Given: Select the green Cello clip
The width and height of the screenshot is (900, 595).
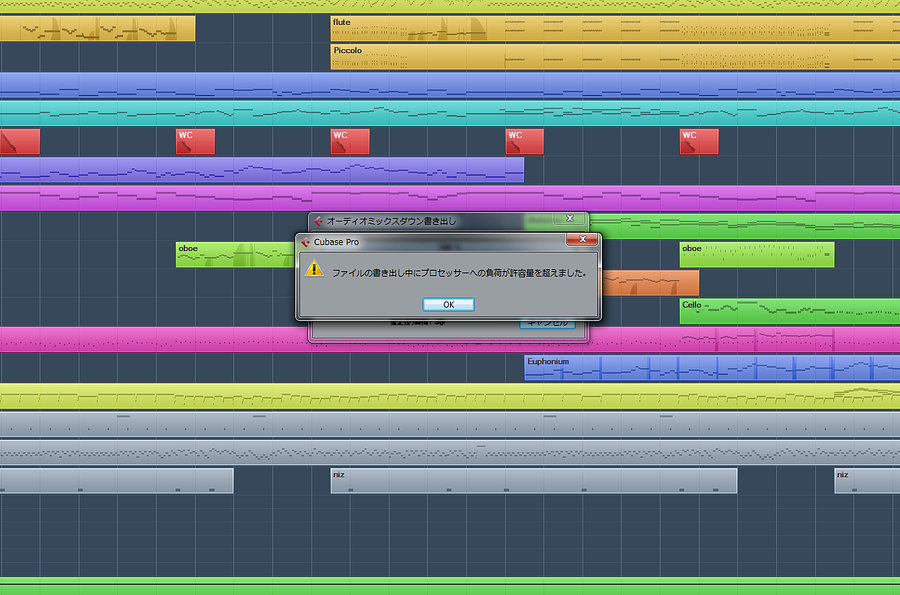Looking at the screenshot, I should (x=790, y=312).
